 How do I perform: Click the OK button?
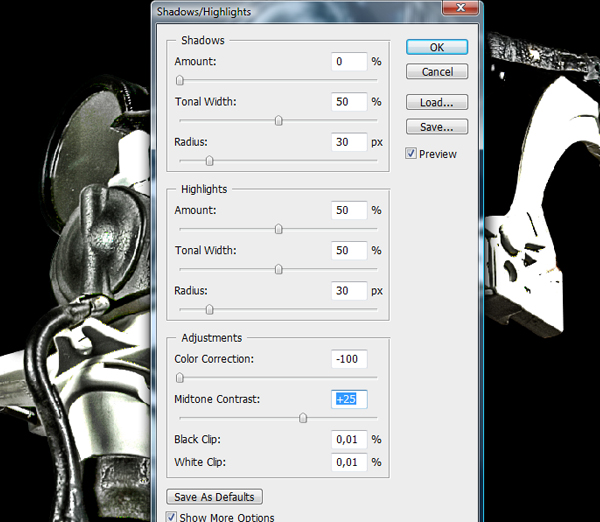[437, 47]
